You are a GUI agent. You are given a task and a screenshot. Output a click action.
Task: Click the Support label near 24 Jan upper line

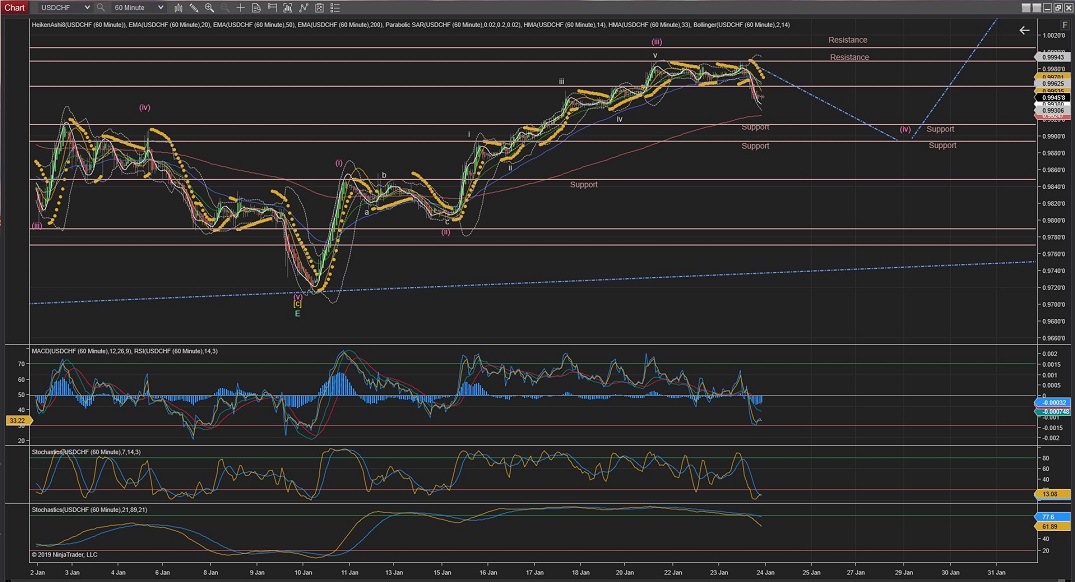755,127
